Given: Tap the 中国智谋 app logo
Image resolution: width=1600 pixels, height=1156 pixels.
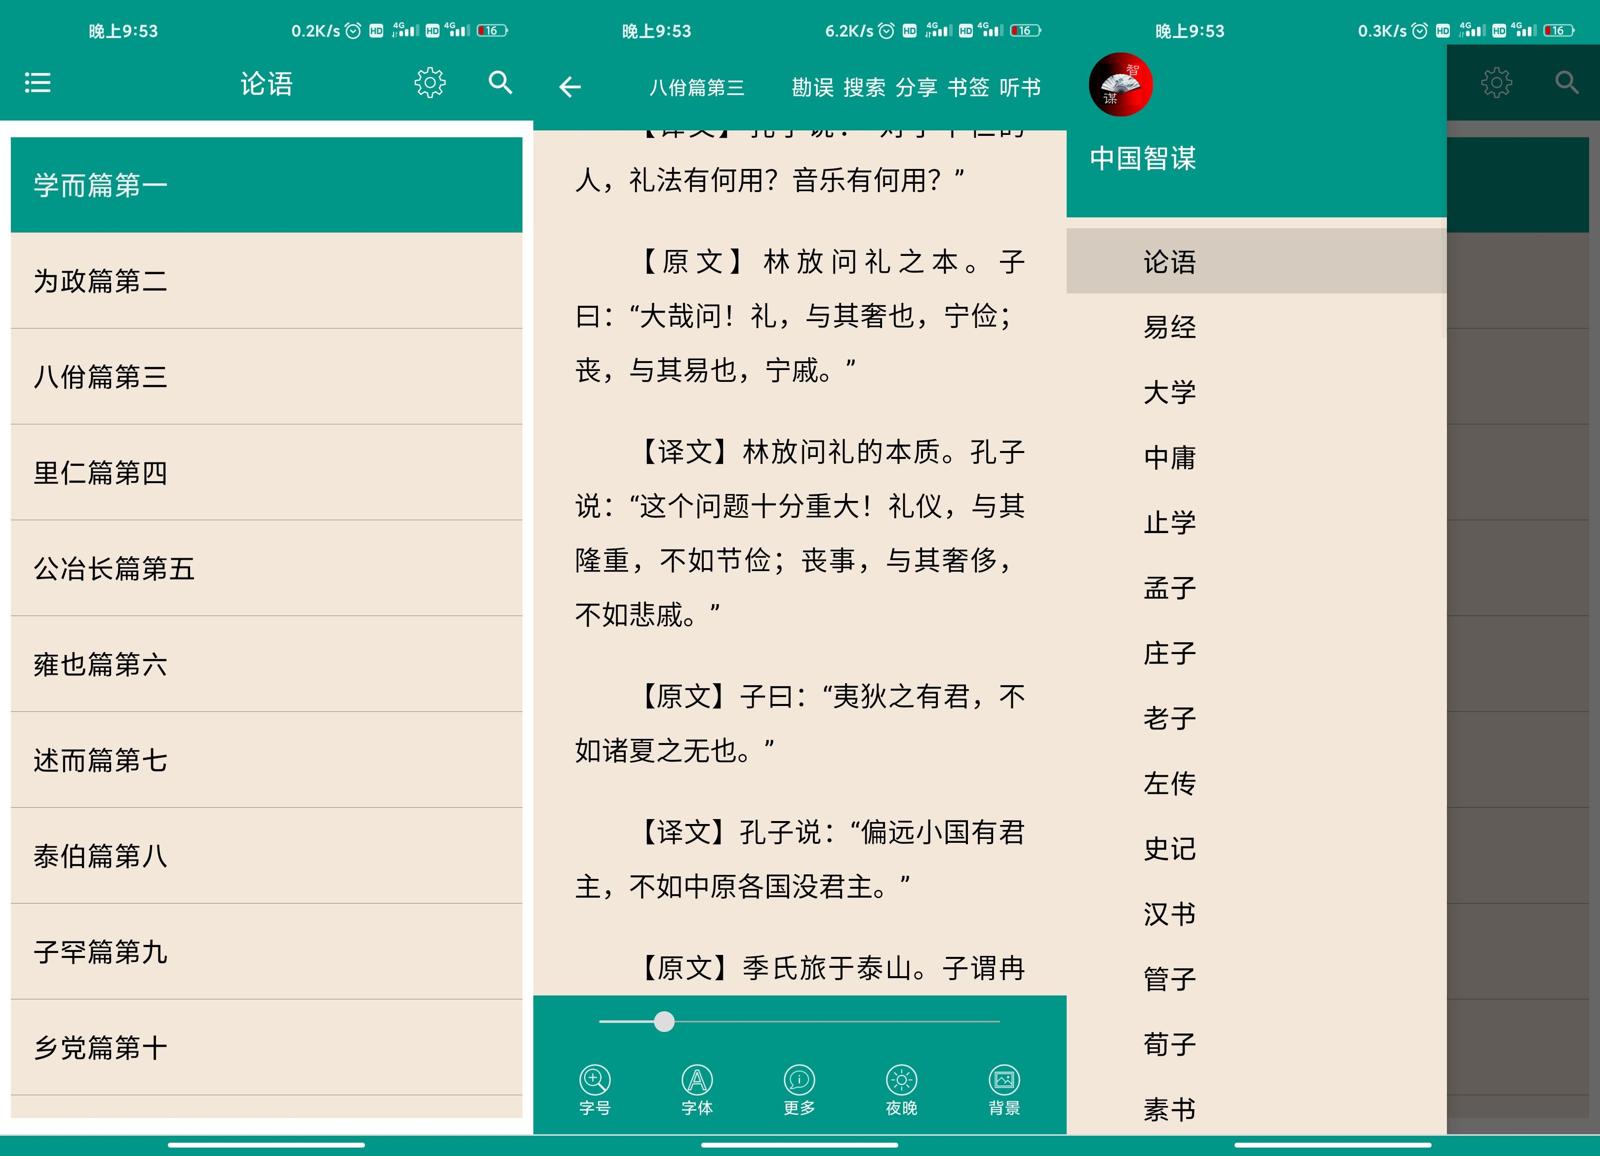Looking at the screenshot, I should [x=1120, y=85].
